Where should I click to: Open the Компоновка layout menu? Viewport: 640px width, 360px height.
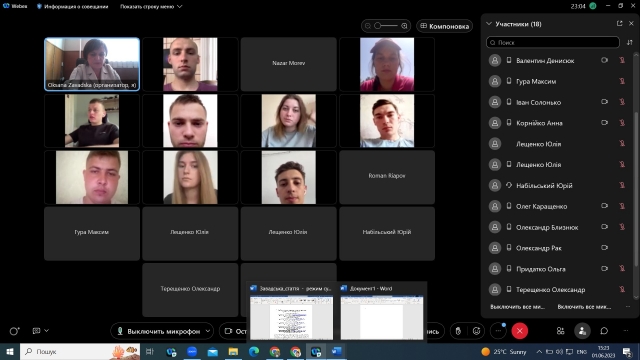point(444,26)
